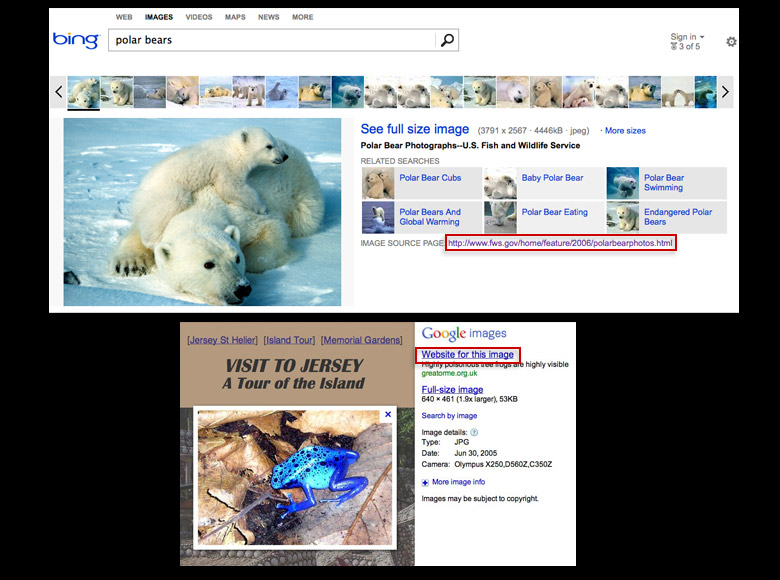Open the MAPS tab

(235, 17)
